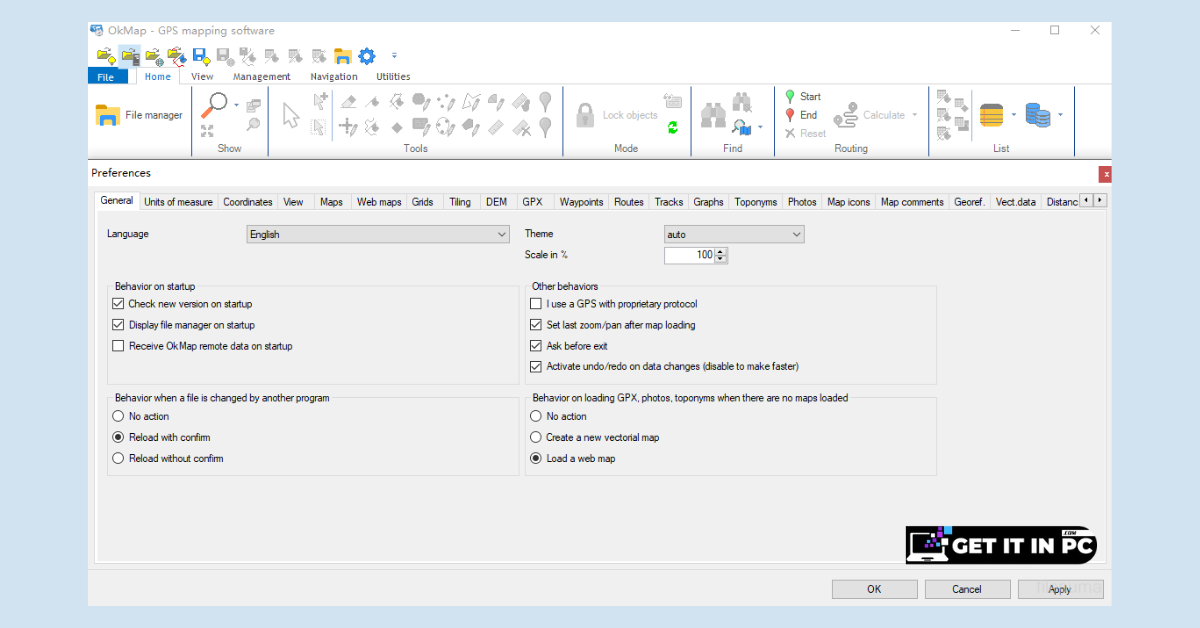Expand the database list dropdown arrow
The width and height of the screenshot is (1200, 628).
click(1060, 115)
